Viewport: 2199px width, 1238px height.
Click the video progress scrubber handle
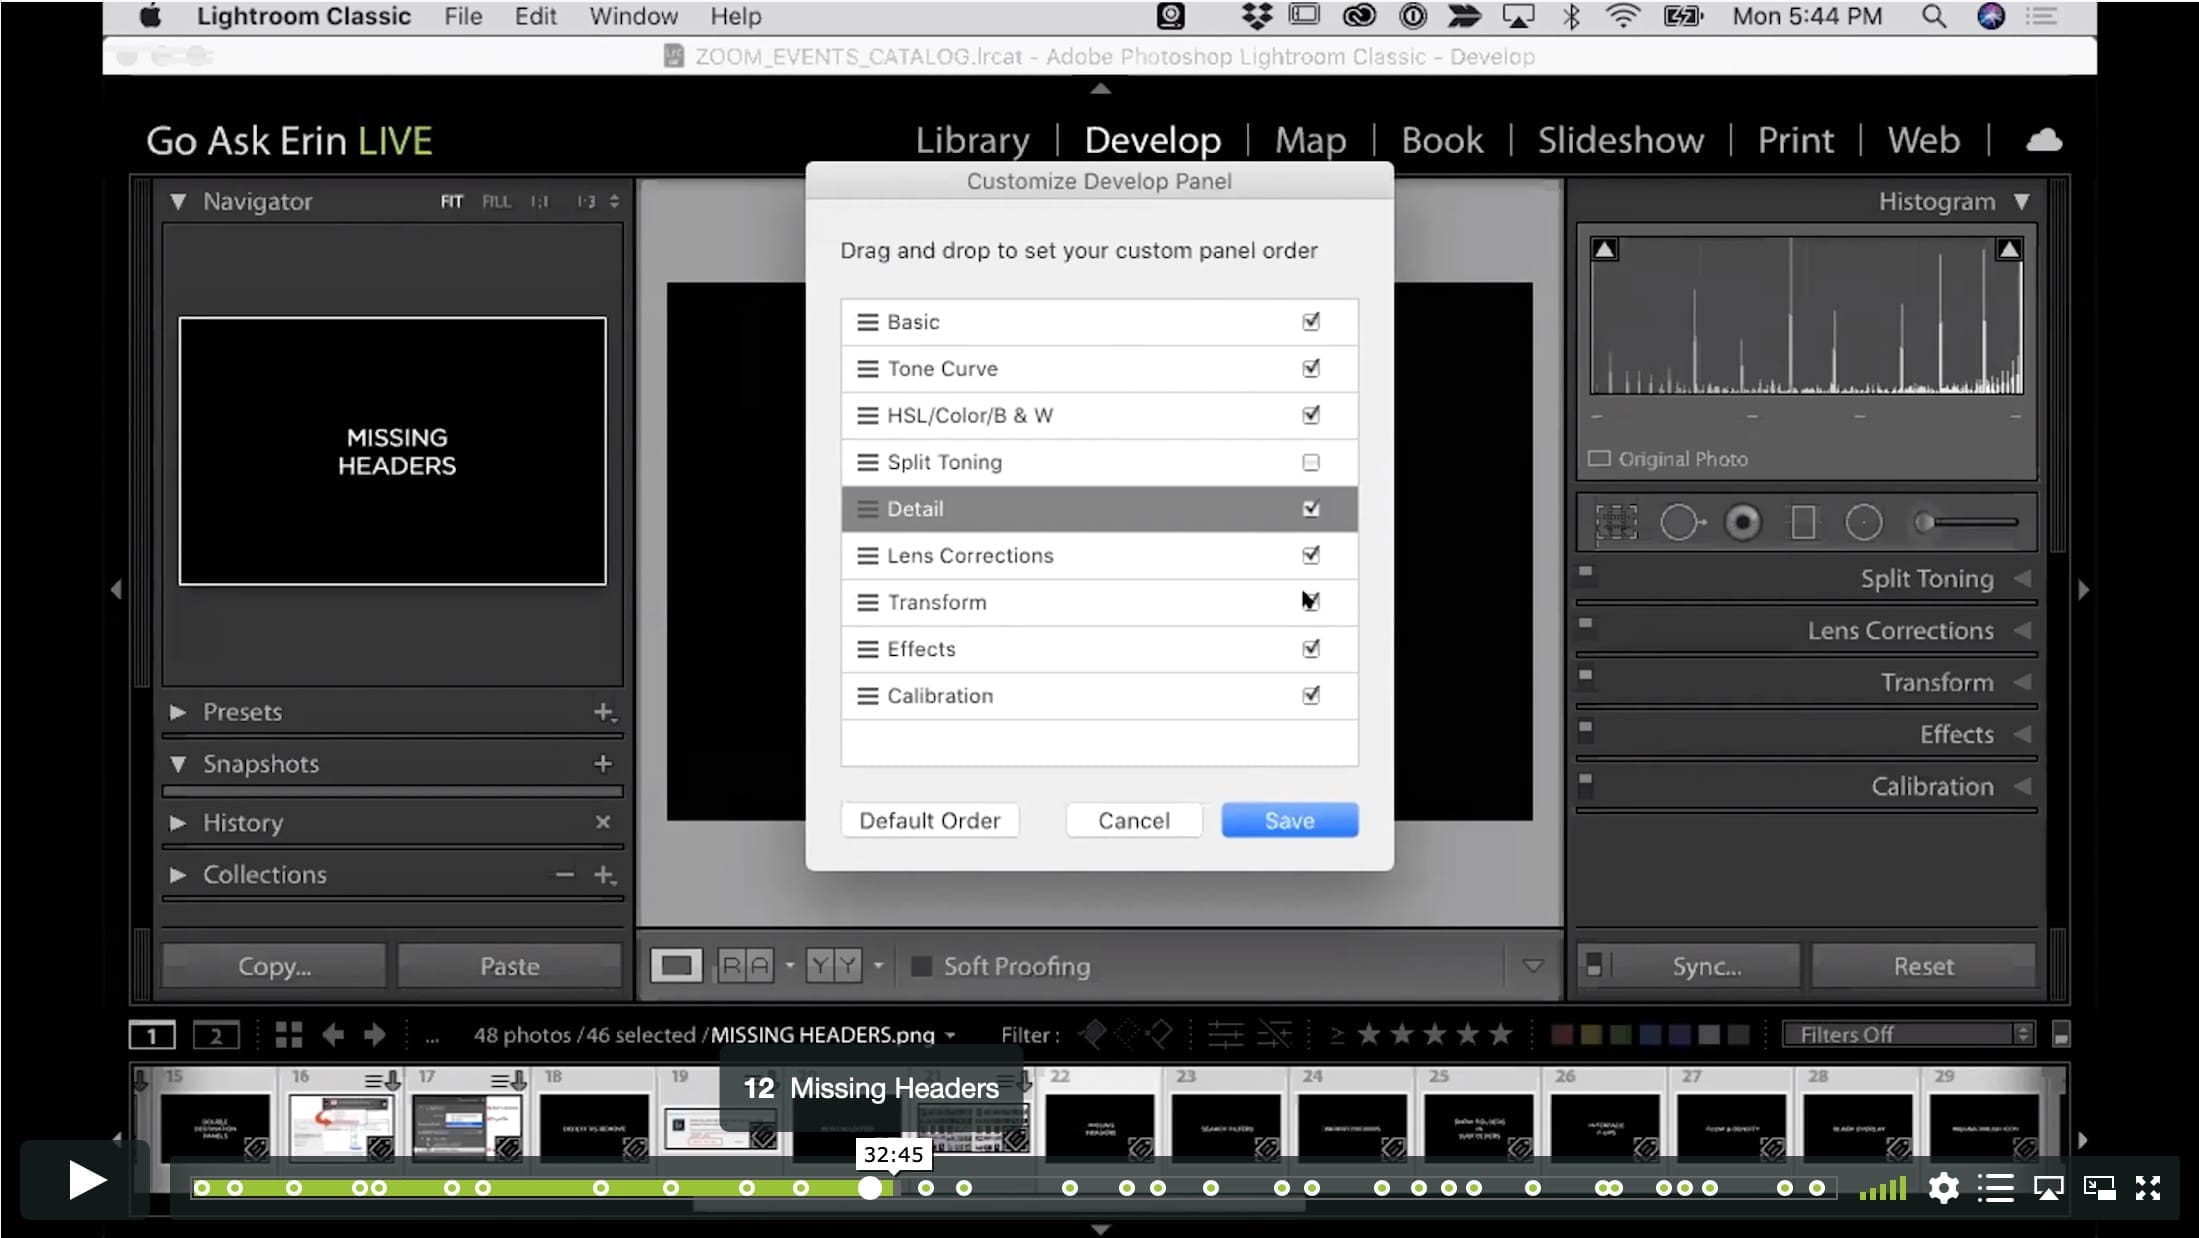coord(870,1188)
